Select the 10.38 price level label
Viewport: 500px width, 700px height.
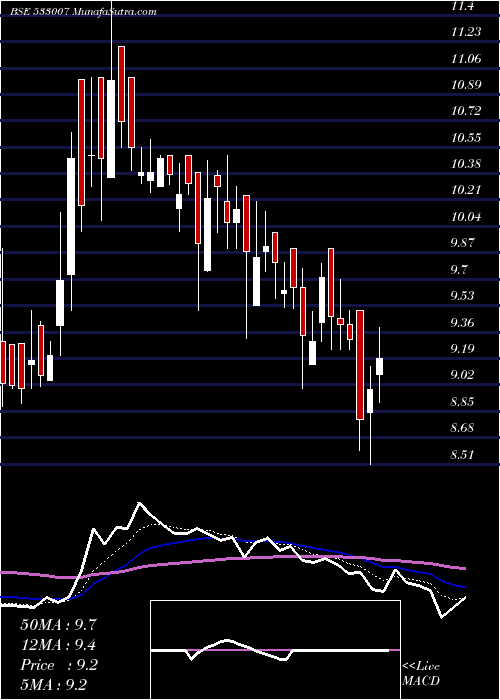point(466,164)
